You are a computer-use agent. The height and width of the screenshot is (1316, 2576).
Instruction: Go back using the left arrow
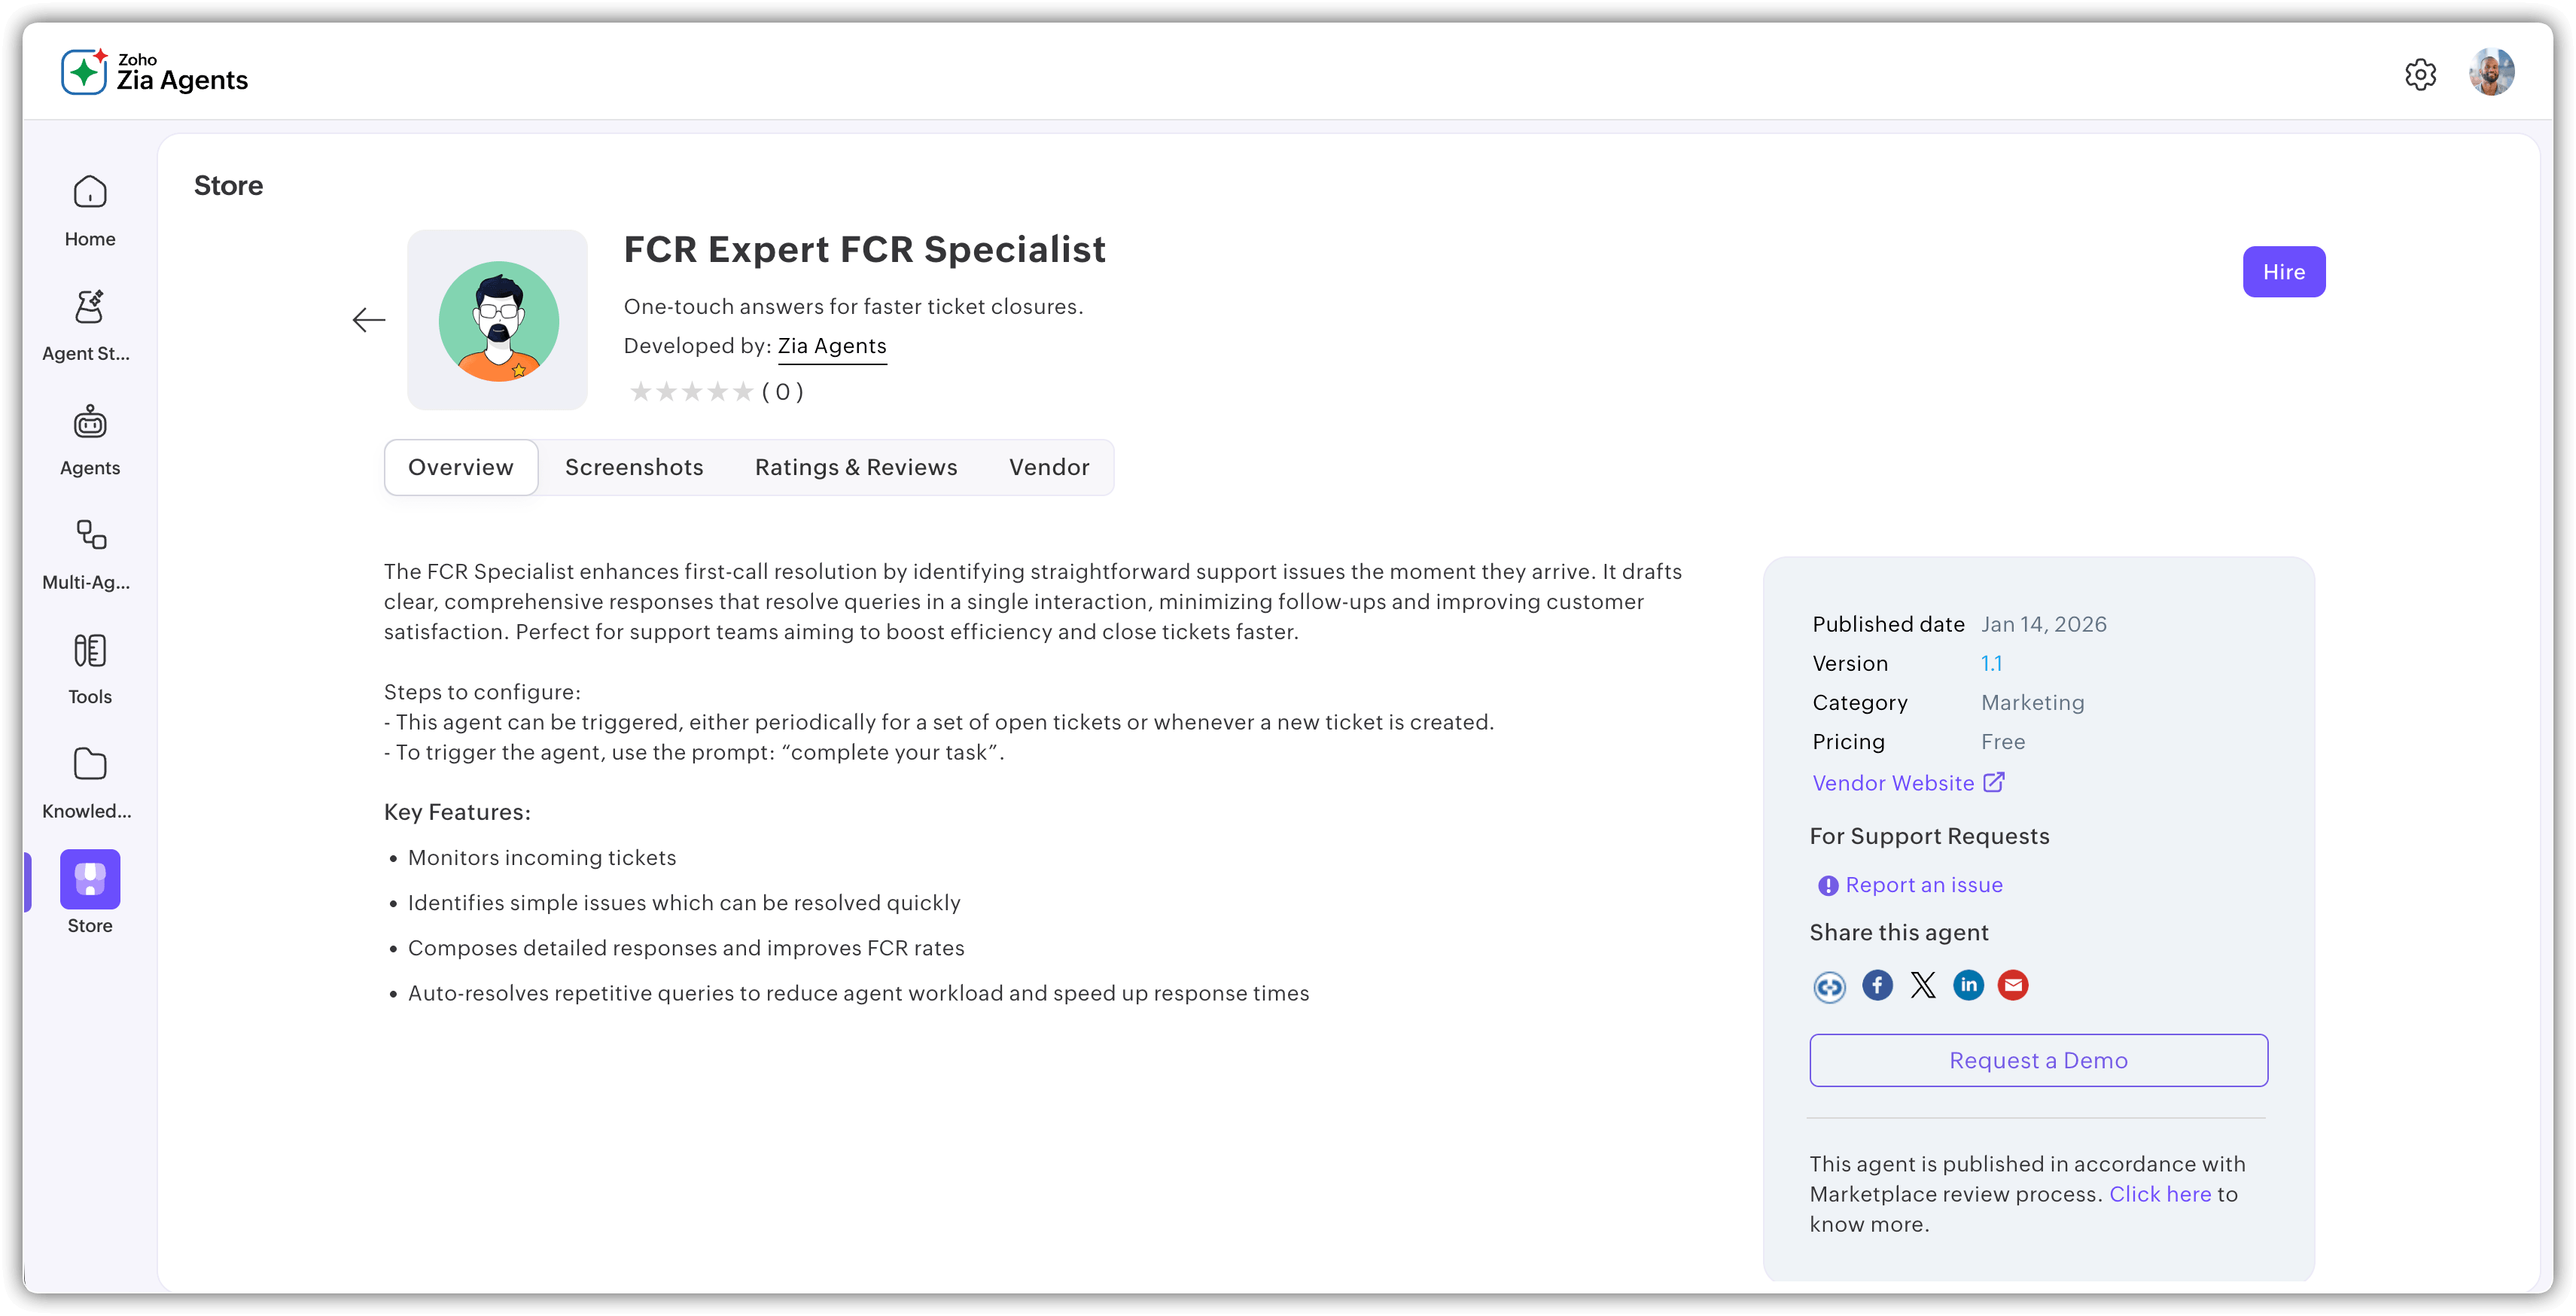[369, 320]
